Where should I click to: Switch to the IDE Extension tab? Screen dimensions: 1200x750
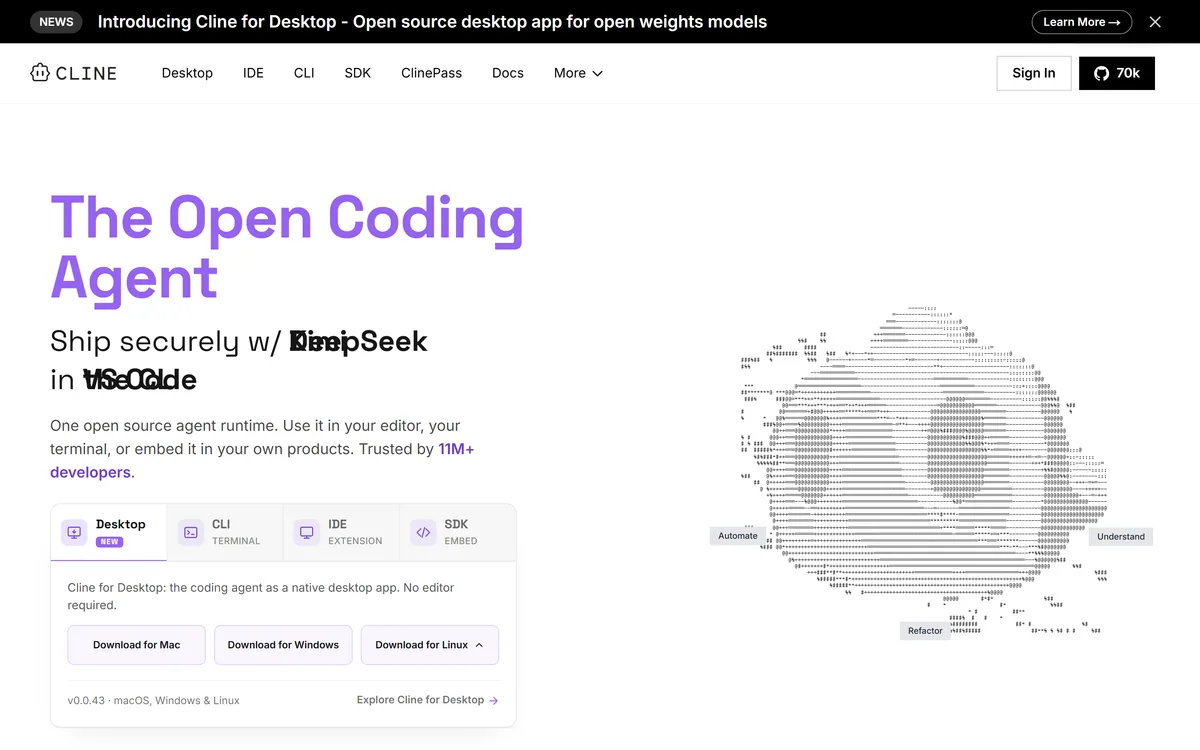pos(341,532)
